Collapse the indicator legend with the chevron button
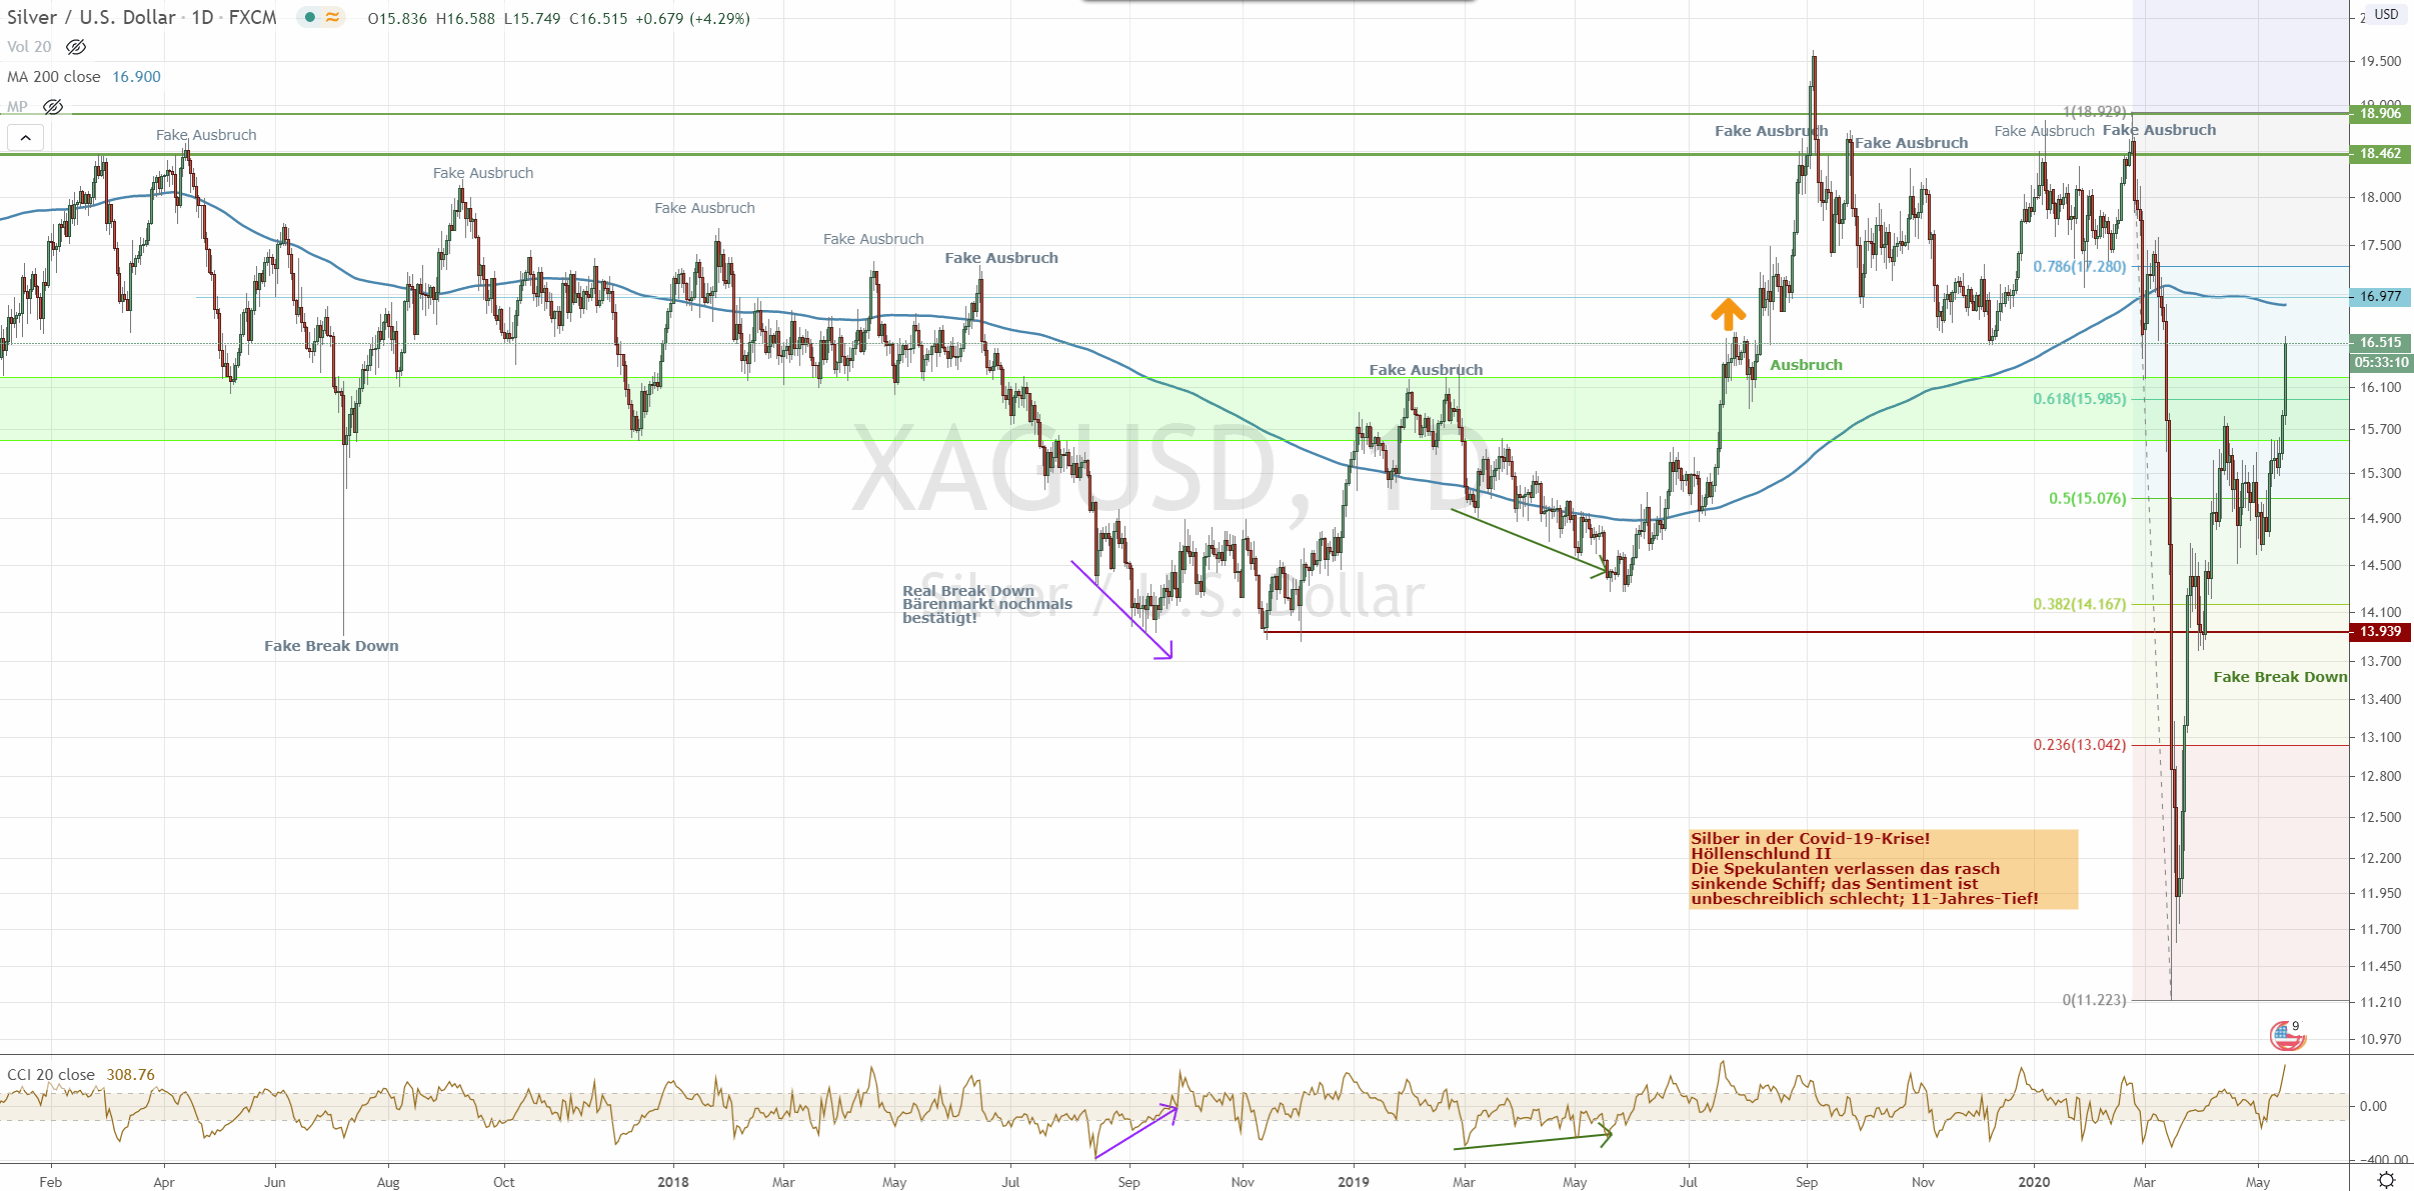Image resolution: width=2414 pixels, height=1191 pixels. (25, 137)
